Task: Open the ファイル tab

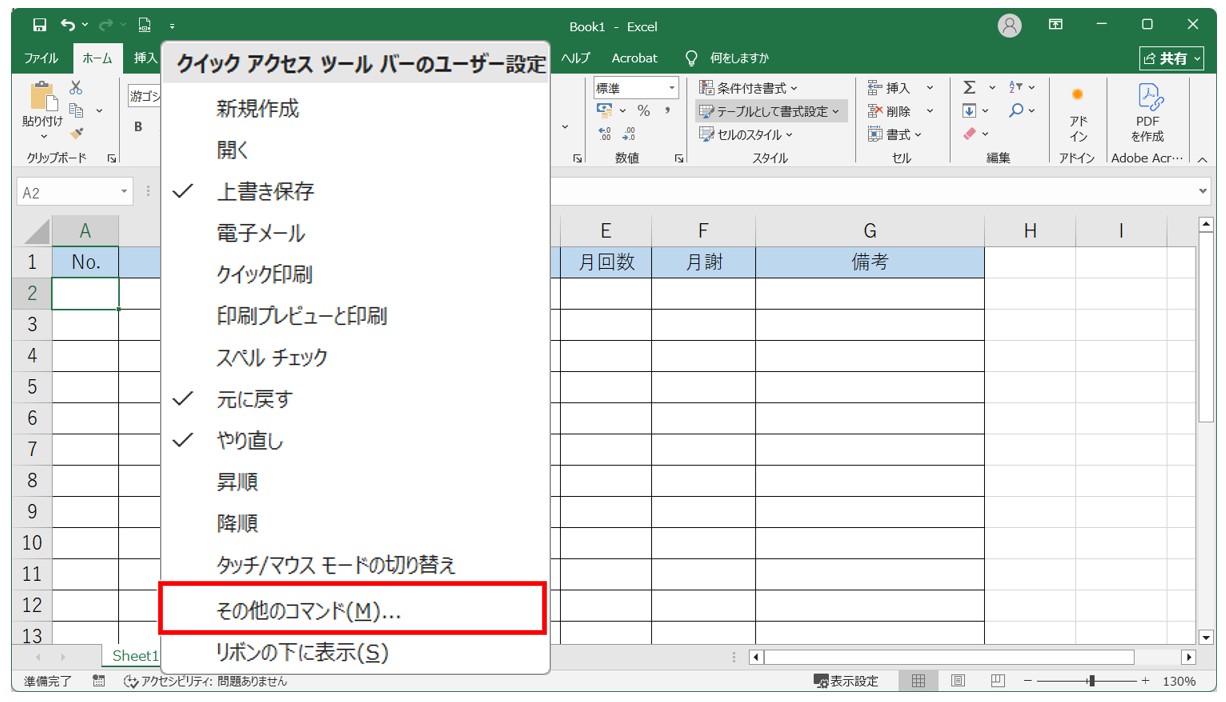Action: click(41, 58)
